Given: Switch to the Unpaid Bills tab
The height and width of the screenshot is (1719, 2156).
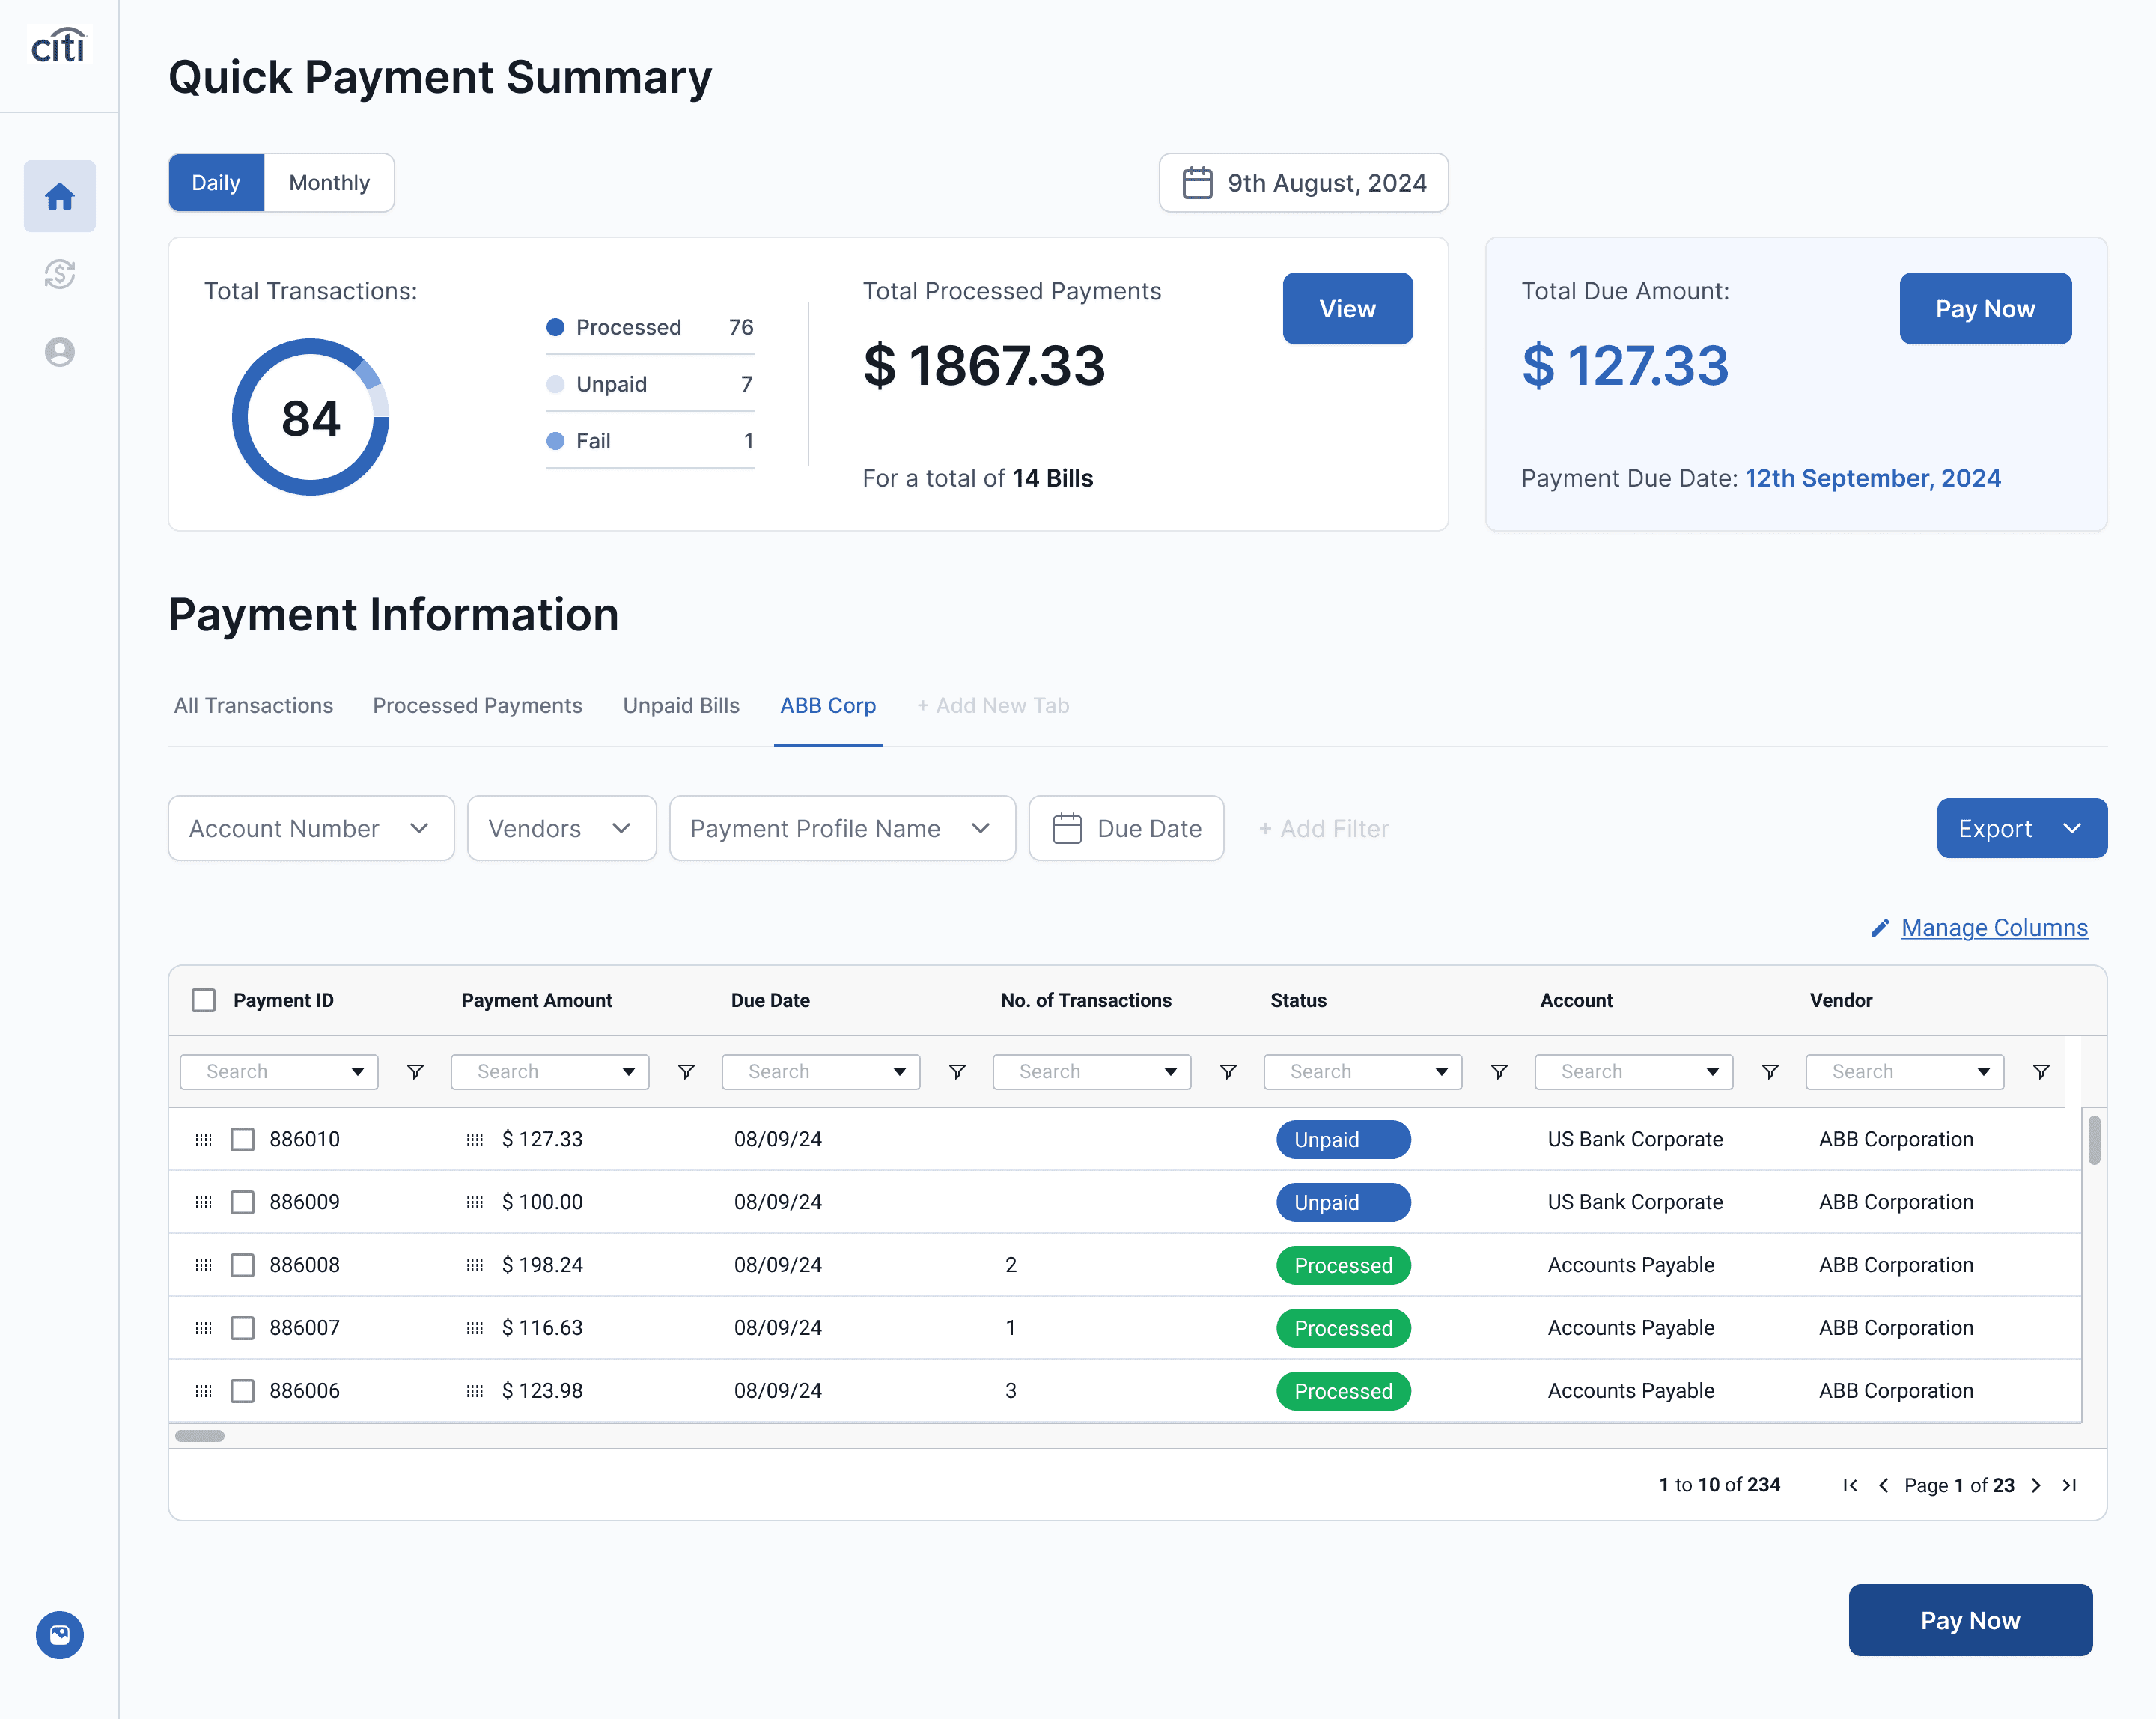Looking at the screenshot, I should tap(681, 705).
